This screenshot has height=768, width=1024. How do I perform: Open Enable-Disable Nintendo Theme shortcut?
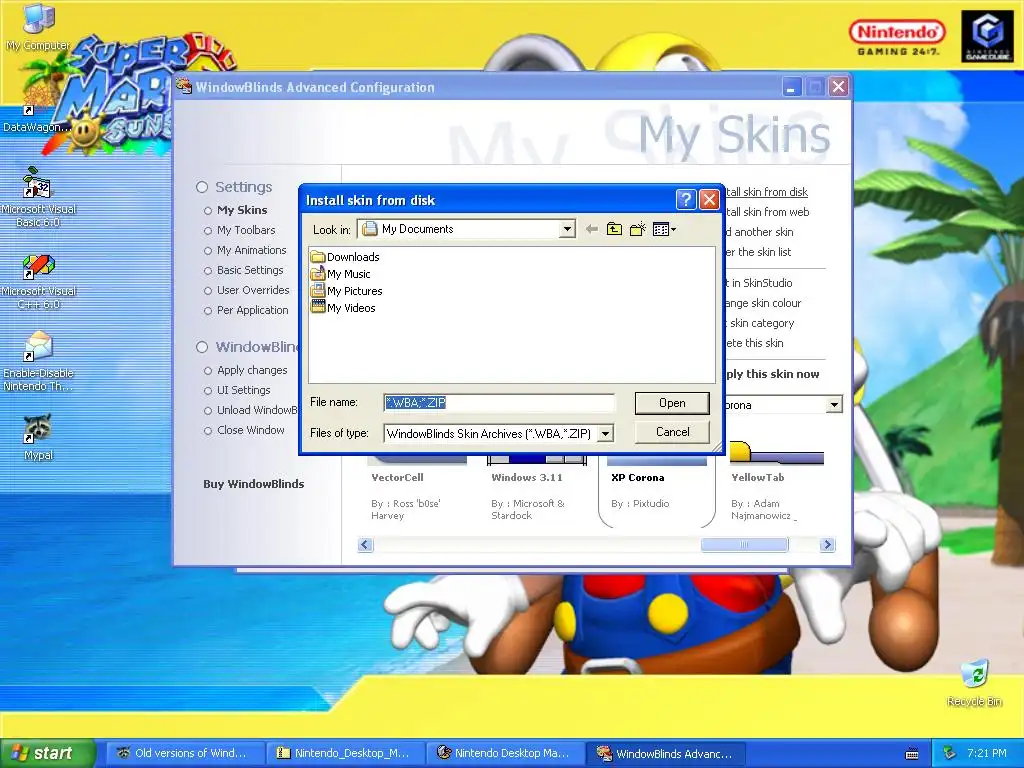click(38, 360)
